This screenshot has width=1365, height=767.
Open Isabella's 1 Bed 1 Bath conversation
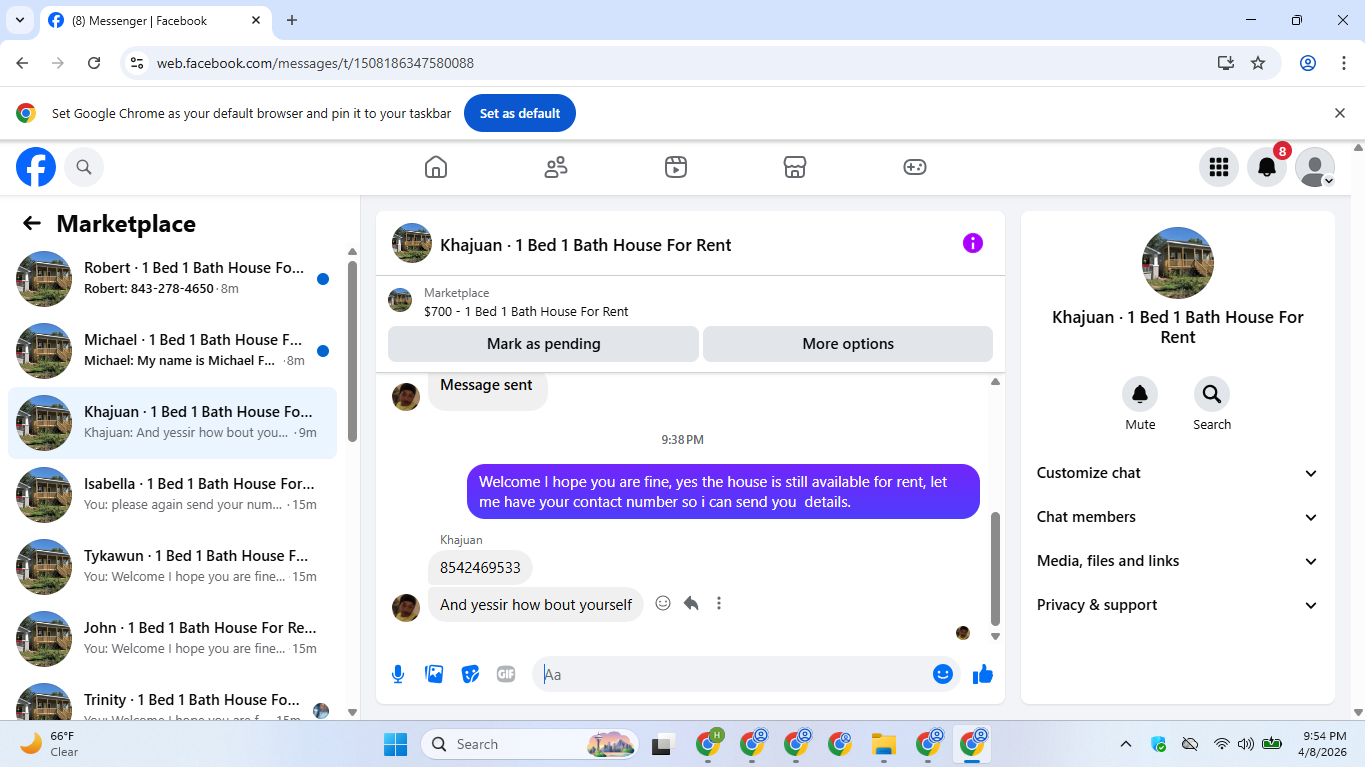(172, 495)
